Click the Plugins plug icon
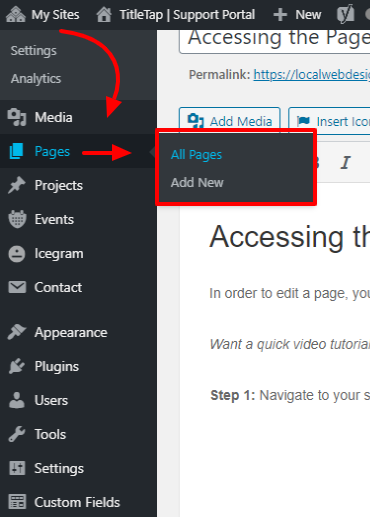370x517 pixels. [x=17, y=366]
